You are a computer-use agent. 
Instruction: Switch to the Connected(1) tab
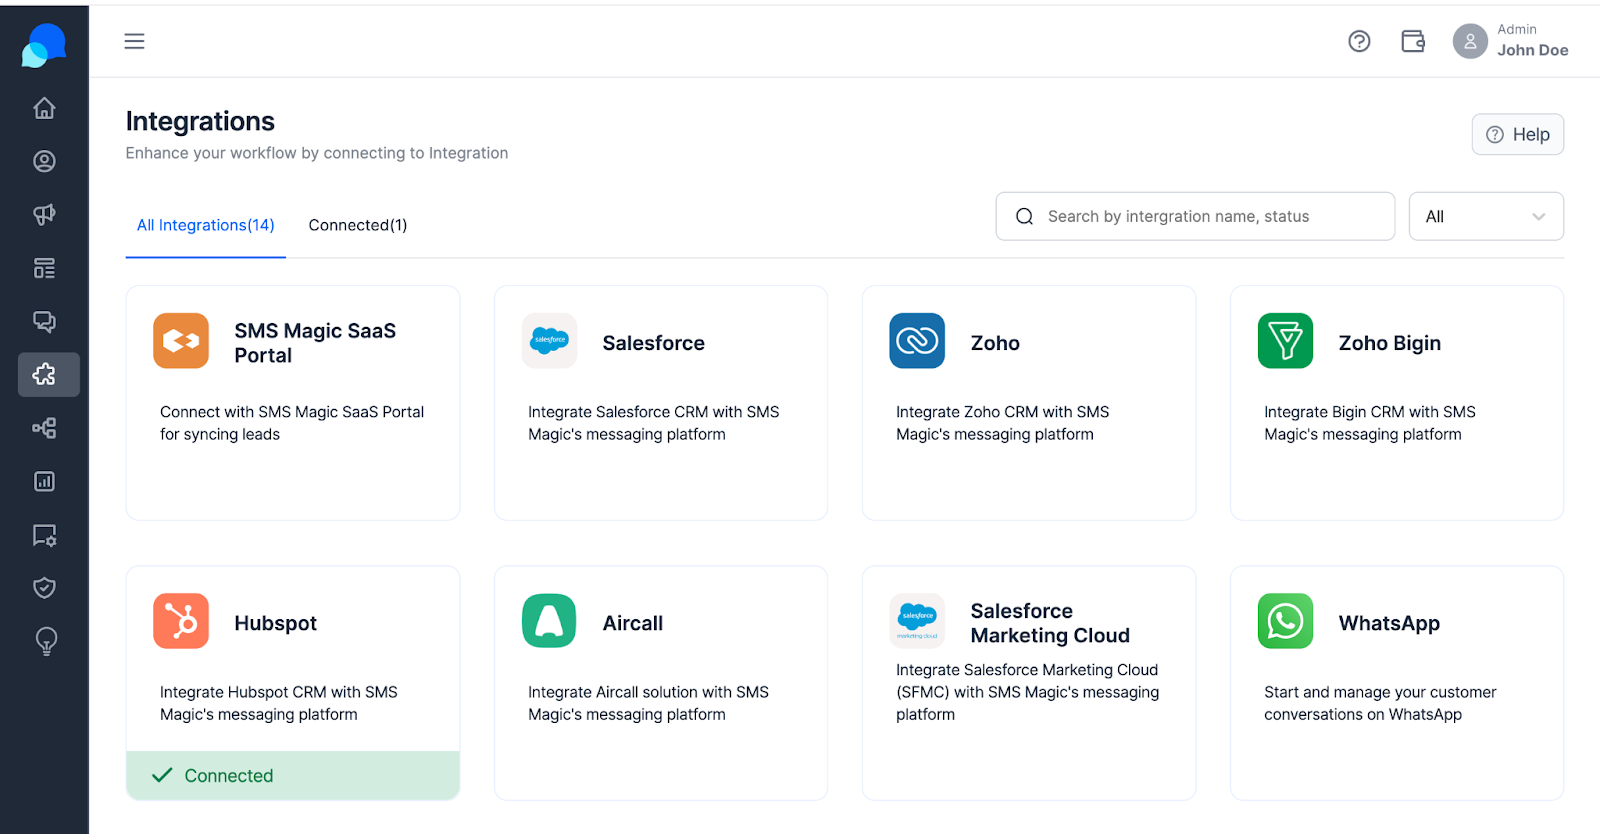click(x=358, y=225)
